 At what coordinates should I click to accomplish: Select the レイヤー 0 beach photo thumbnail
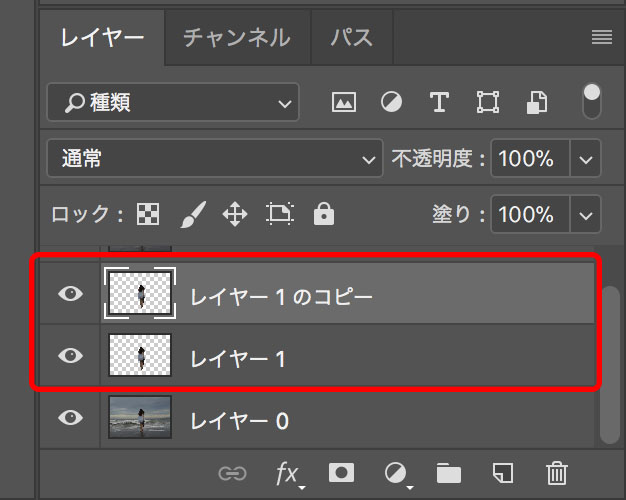pos(140,417)
